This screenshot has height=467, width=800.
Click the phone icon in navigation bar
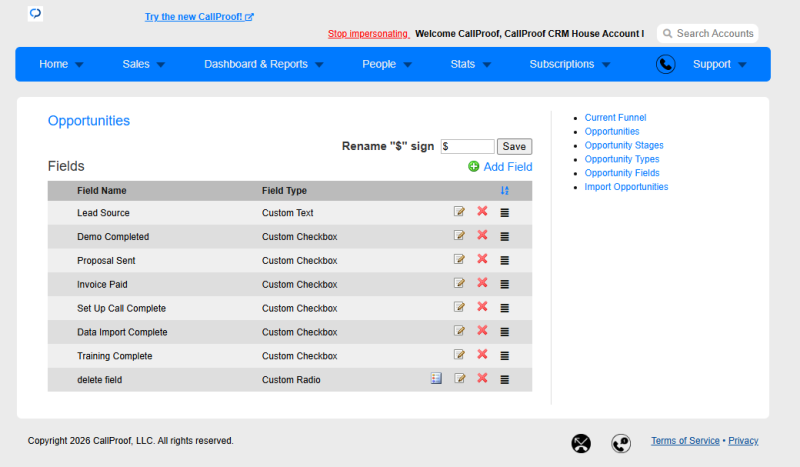665,64
